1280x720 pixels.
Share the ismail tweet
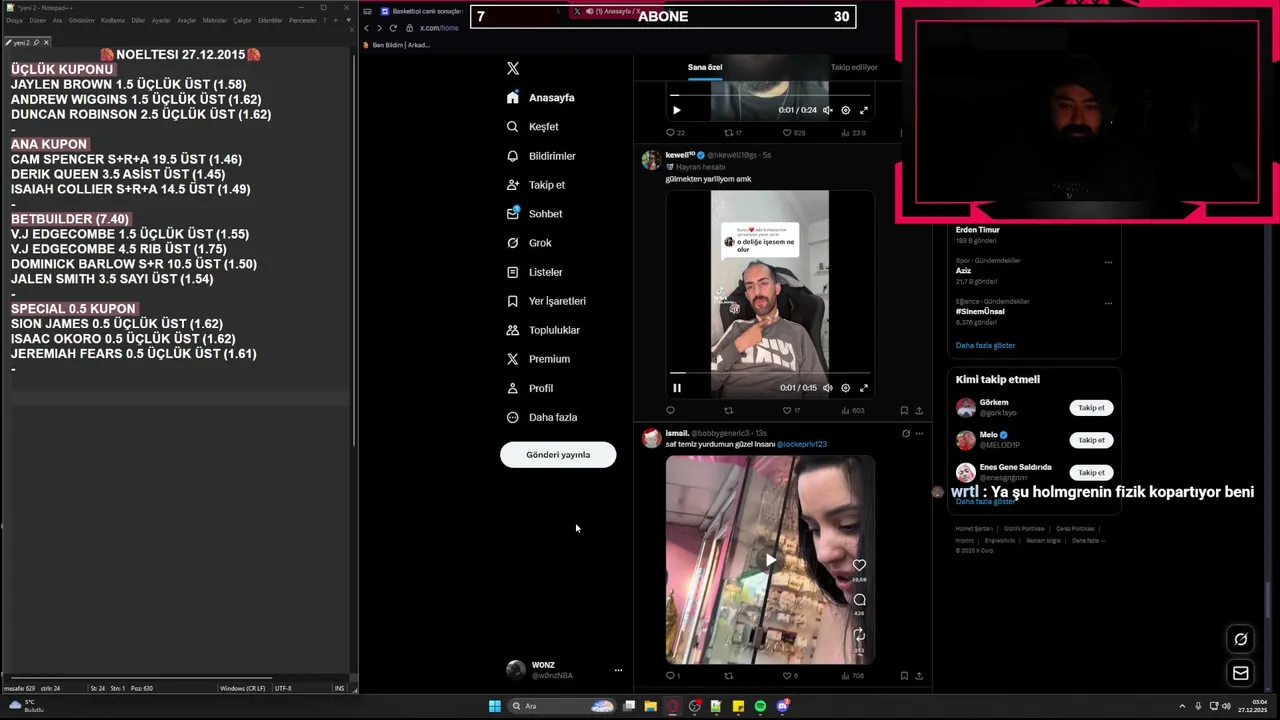tap(919, 676)
